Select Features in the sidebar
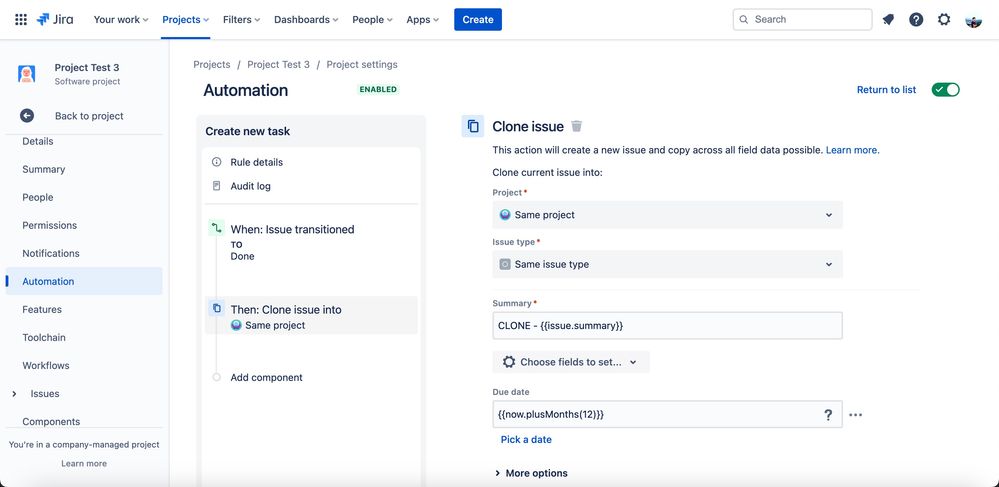This screenshot has width=999, height=487. click(42, 309)
